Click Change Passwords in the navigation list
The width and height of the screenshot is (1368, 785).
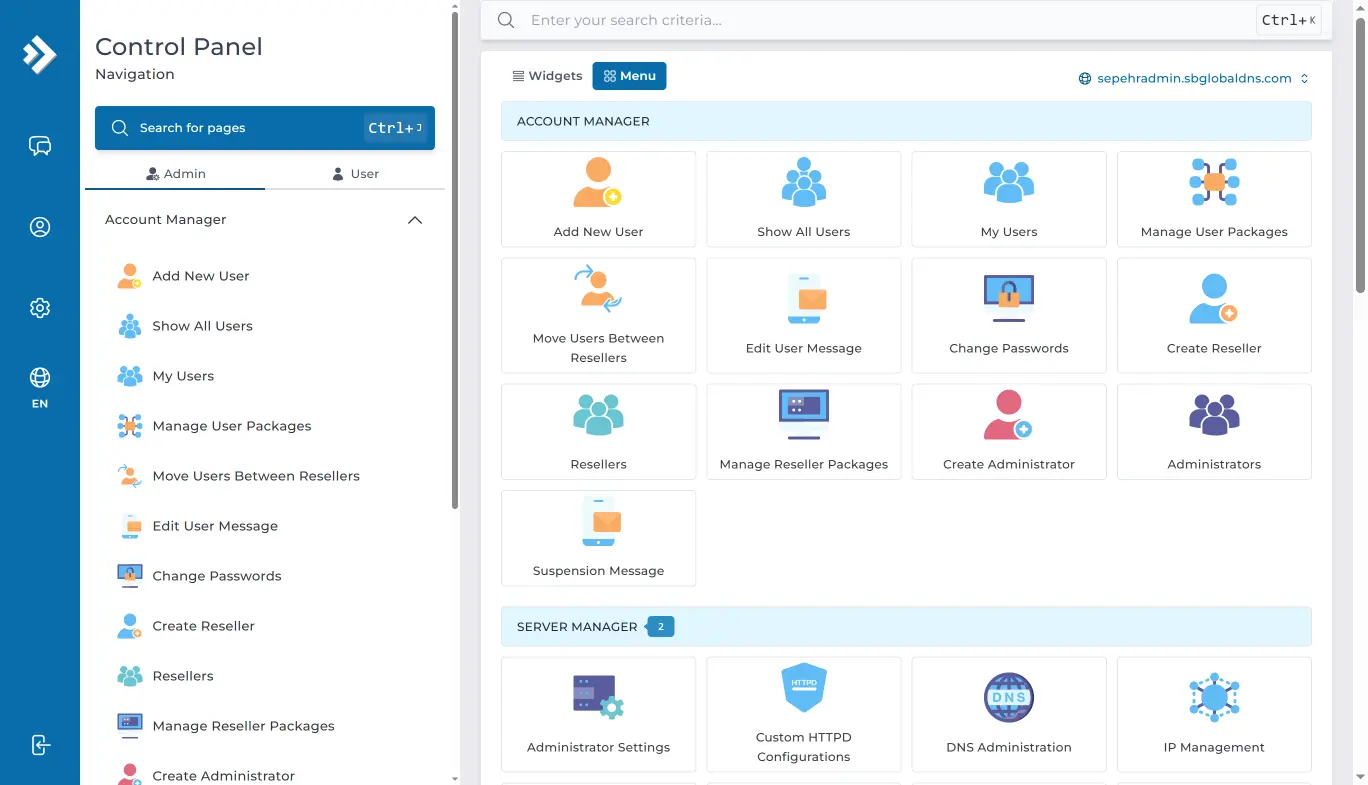tap(217, 576)
